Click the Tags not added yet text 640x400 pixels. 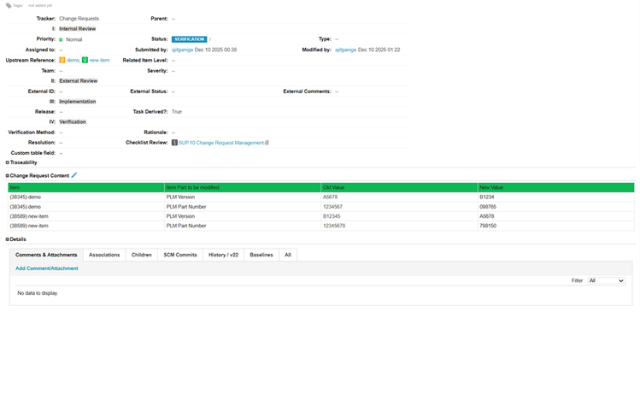(40, 6)
